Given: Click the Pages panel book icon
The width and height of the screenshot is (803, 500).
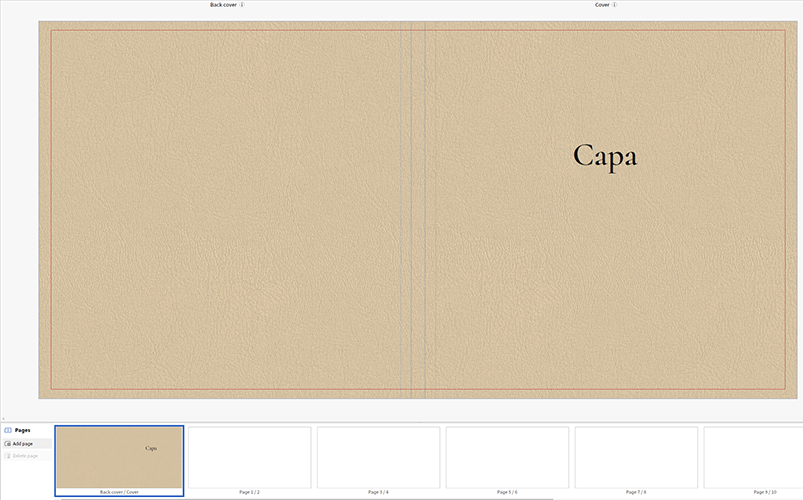Looking at the screenshot, I should 8,430.
